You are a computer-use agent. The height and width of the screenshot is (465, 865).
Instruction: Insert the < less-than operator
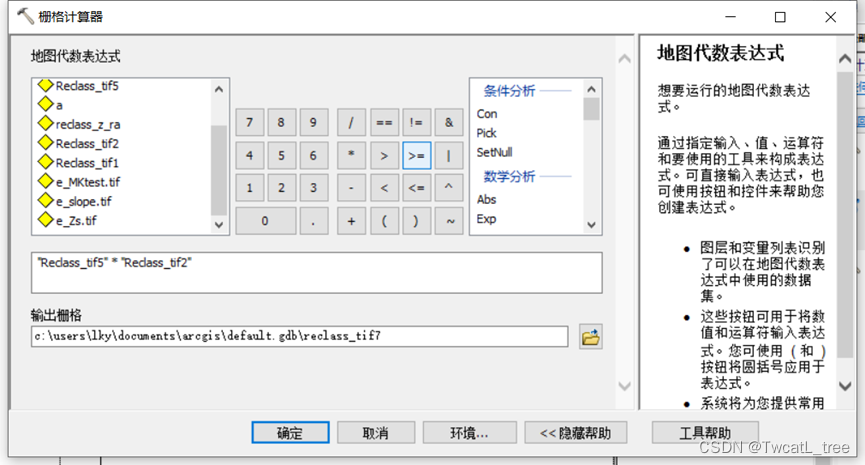click(384, 188)
